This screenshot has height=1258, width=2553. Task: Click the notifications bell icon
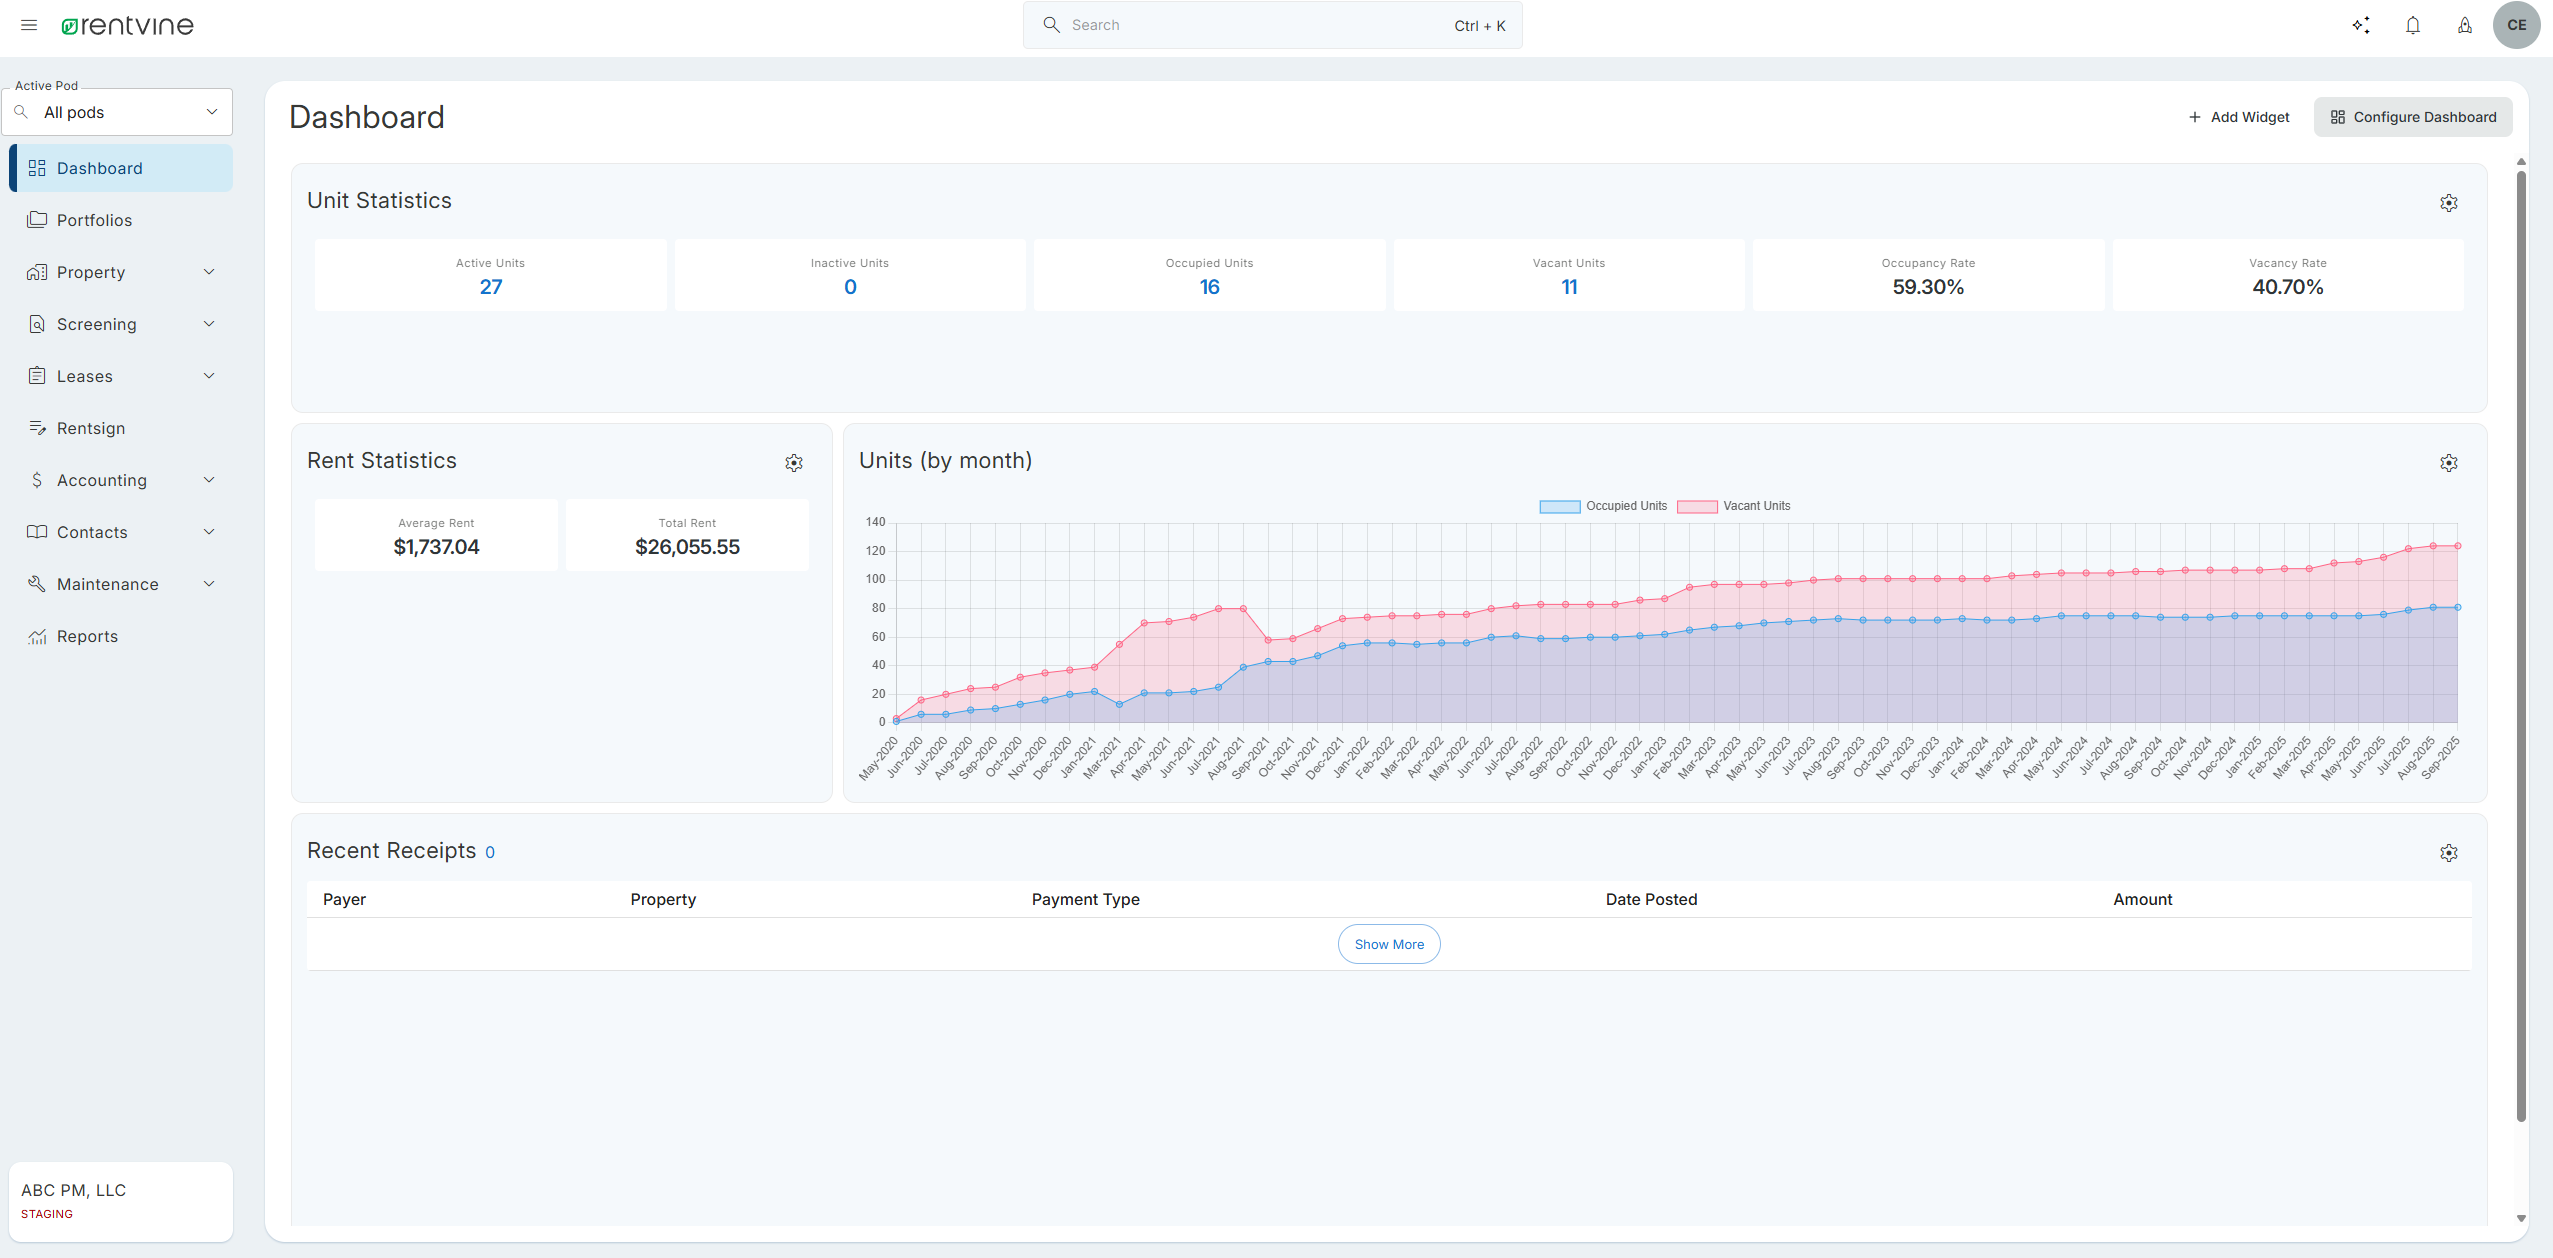[2413, 25]
